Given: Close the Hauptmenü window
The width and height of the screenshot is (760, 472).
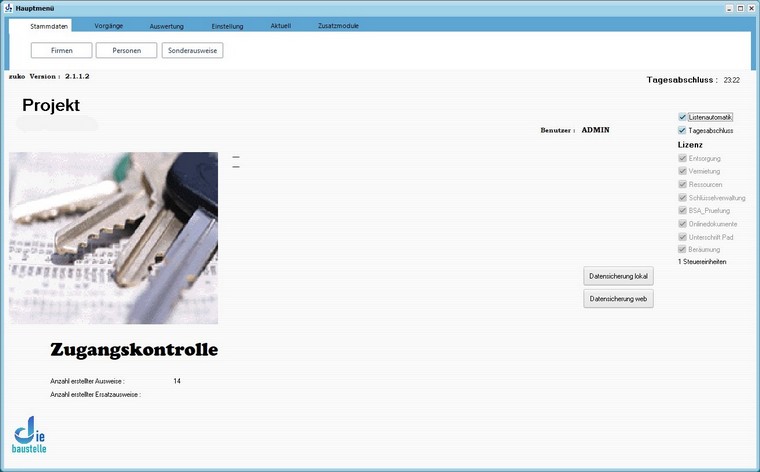Looking at the screenshot, I should pyautogui.click(x=750, y=8).
